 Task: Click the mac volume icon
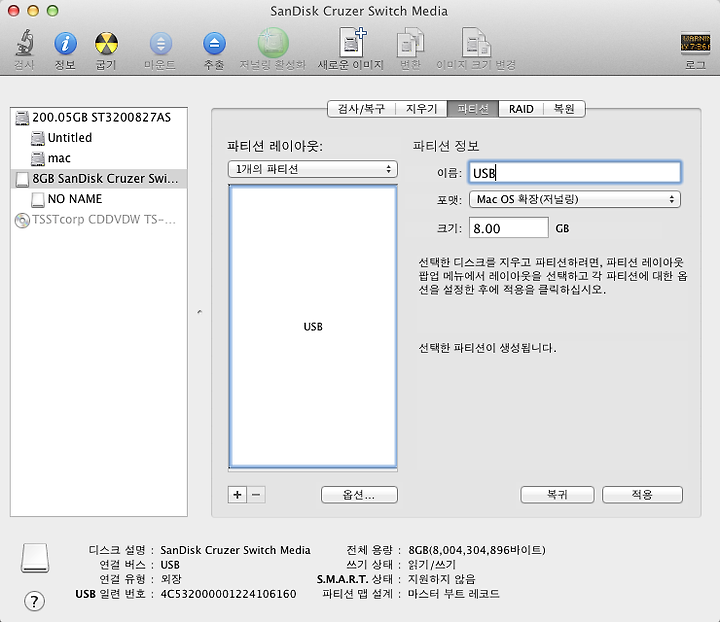click(x=38, y=158)
